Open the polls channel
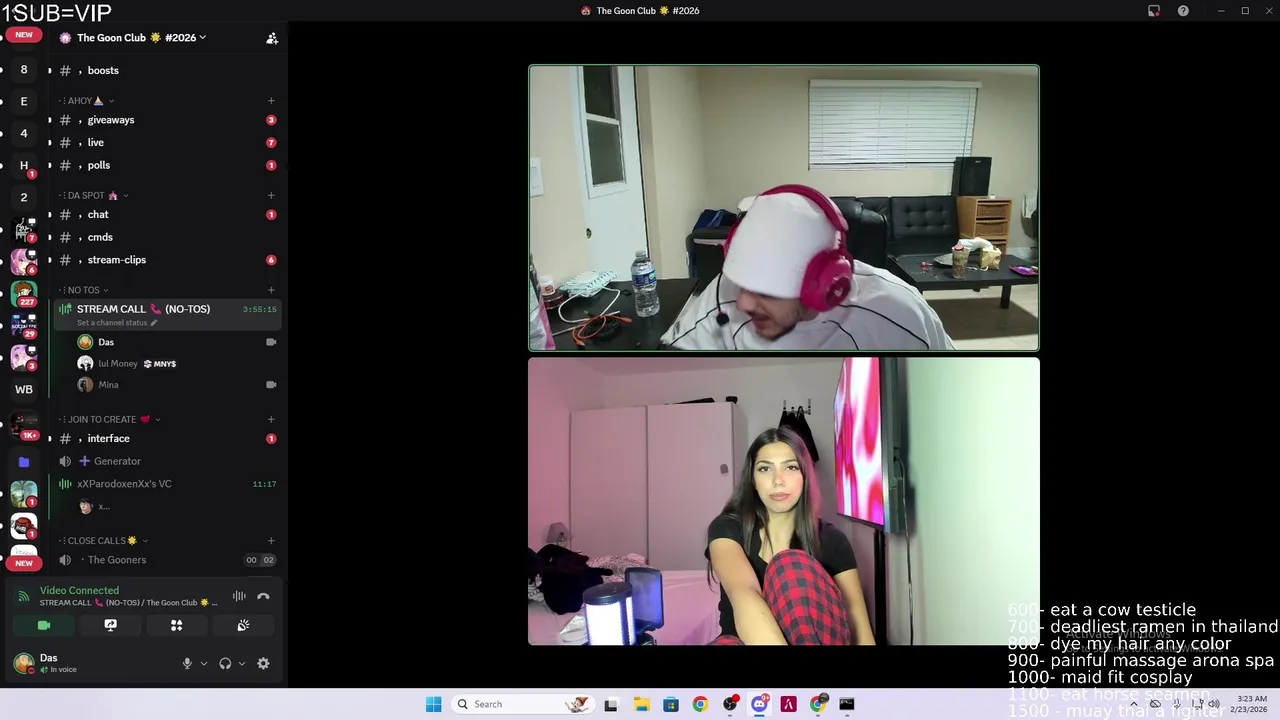 (x=167, y=166)
